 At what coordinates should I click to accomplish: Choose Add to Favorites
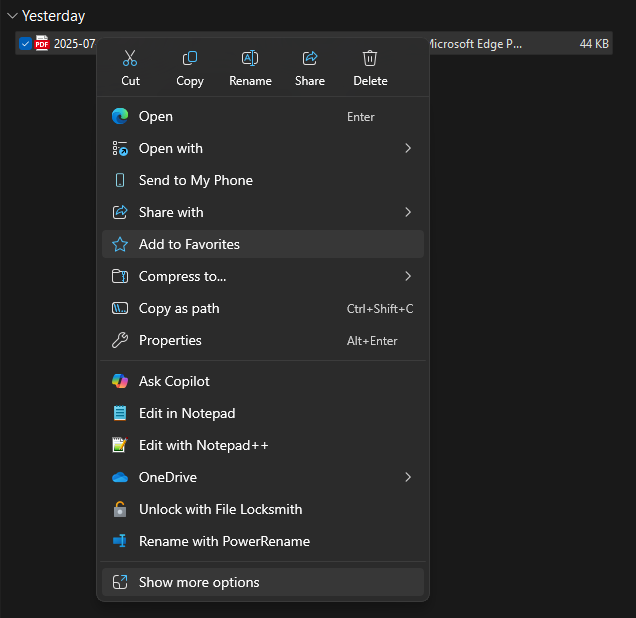pyautogui.click(x=263, y=244)
